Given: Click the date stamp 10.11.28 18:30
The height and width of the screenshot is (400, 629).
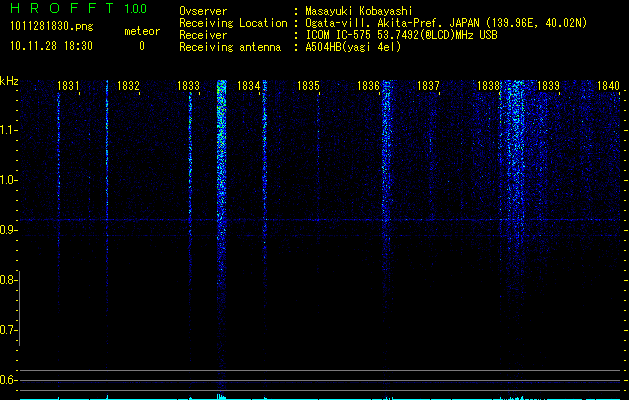Looking at the screenshot, I should 51,46.
